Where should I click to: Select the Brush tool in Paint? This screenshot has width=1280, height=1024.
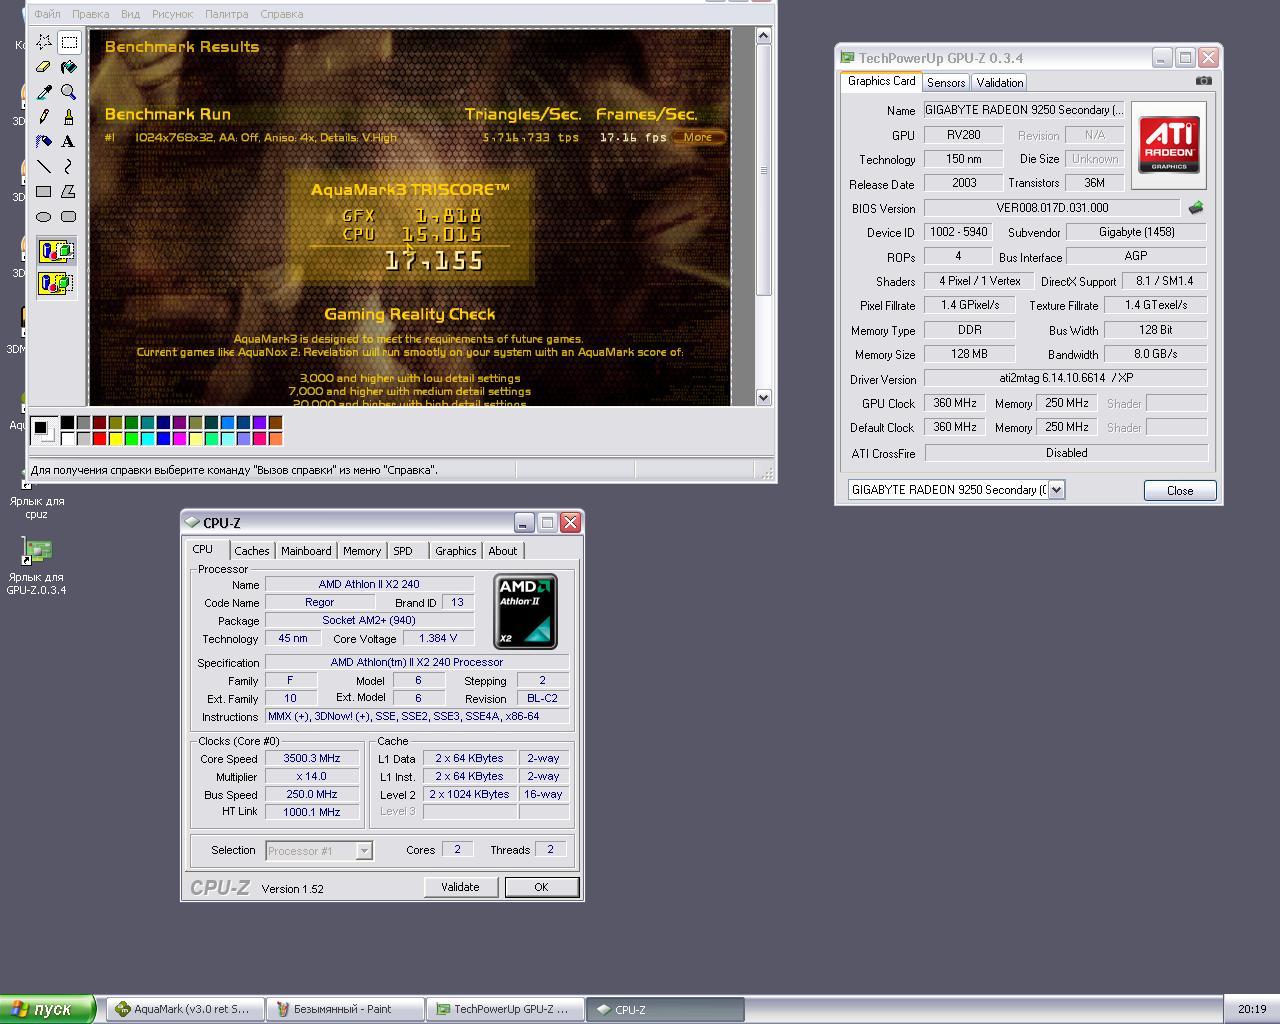coord(69,117)
